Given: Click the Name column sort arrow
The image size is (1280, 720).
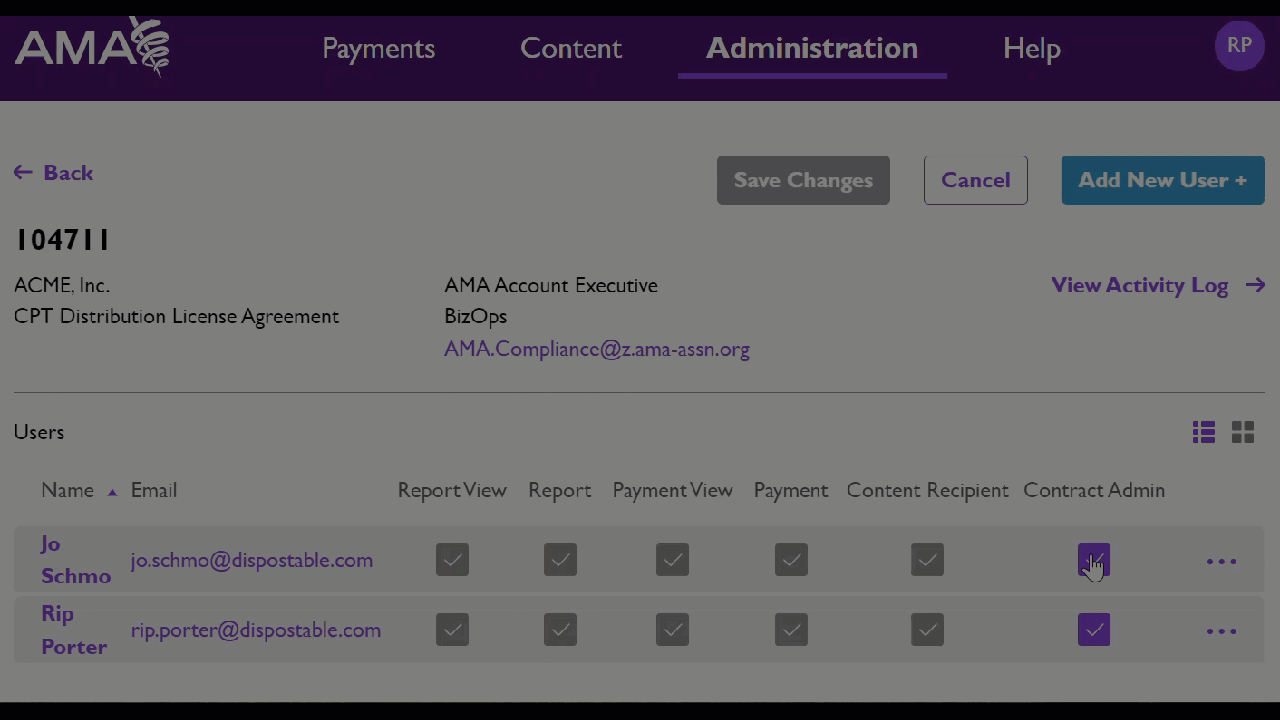Looking at the screenshot, I should click(112, 491).
